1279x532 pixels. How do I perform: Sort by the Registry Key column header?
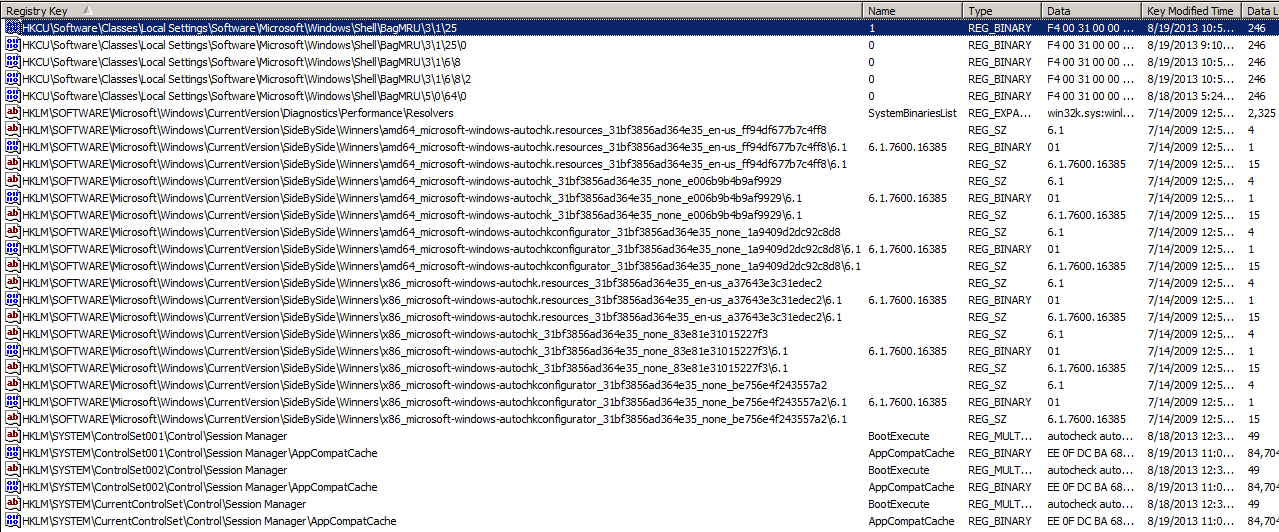coord(431,10)
